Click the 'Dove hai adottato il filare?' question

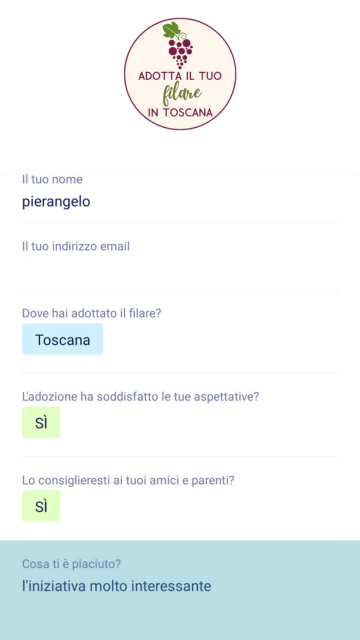point(92,313)
